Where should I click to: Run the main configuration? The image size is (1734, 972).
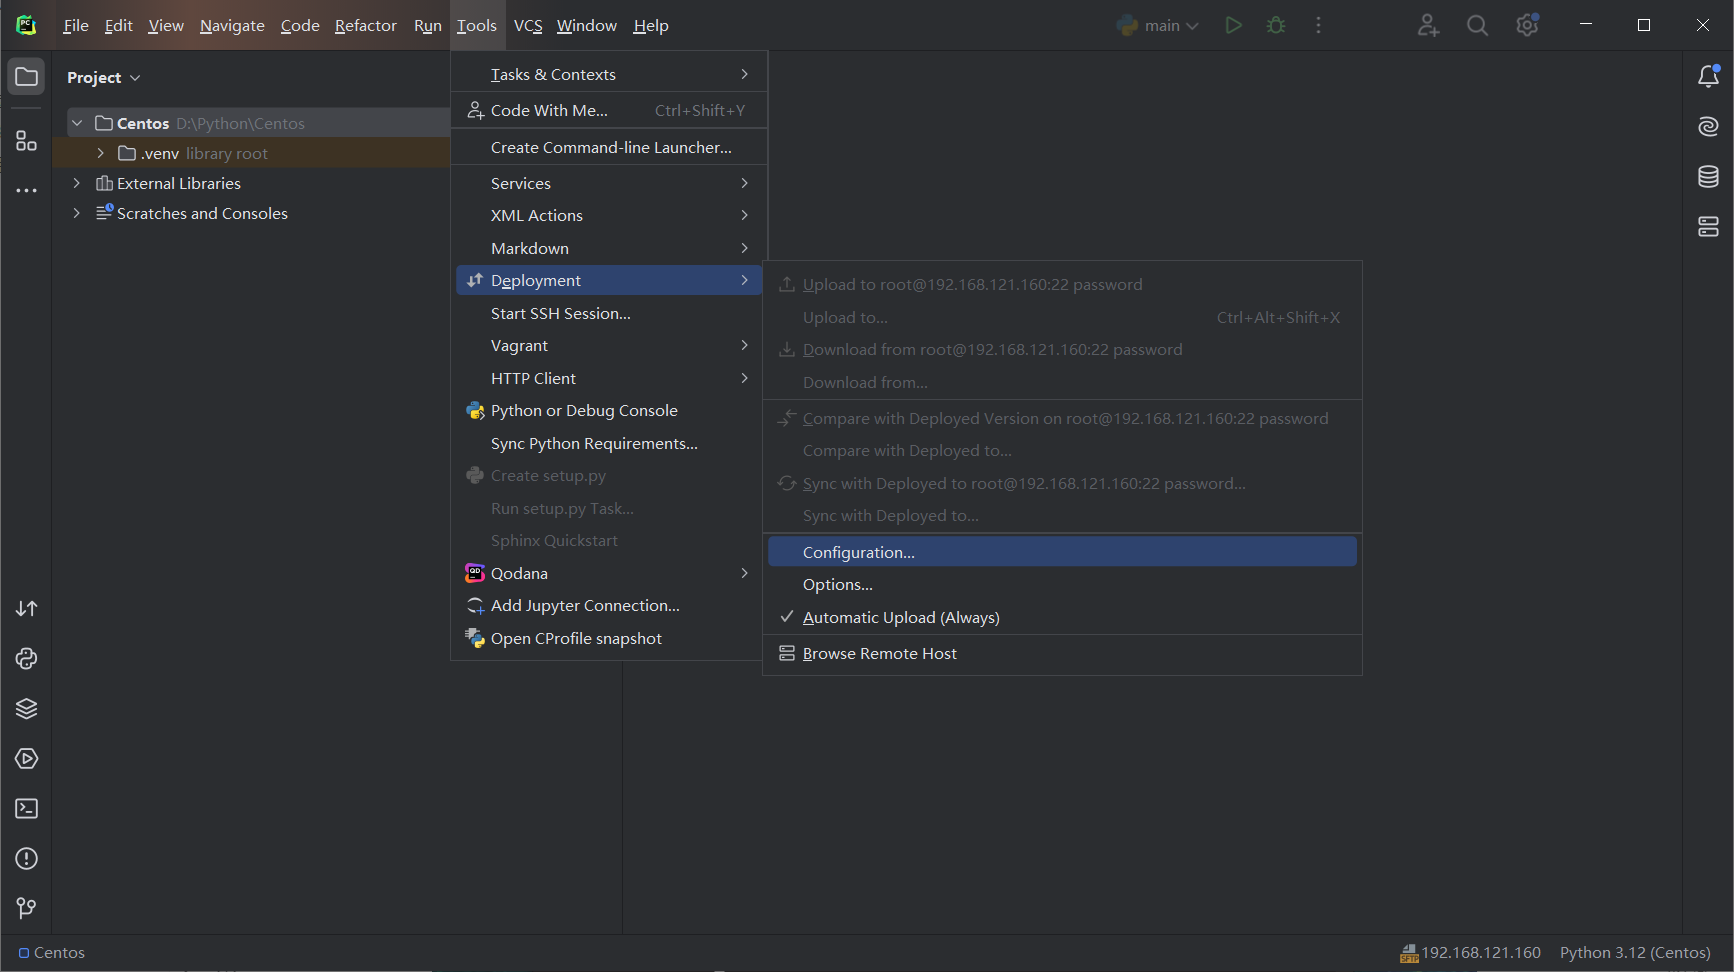[x=1233, y=25]
